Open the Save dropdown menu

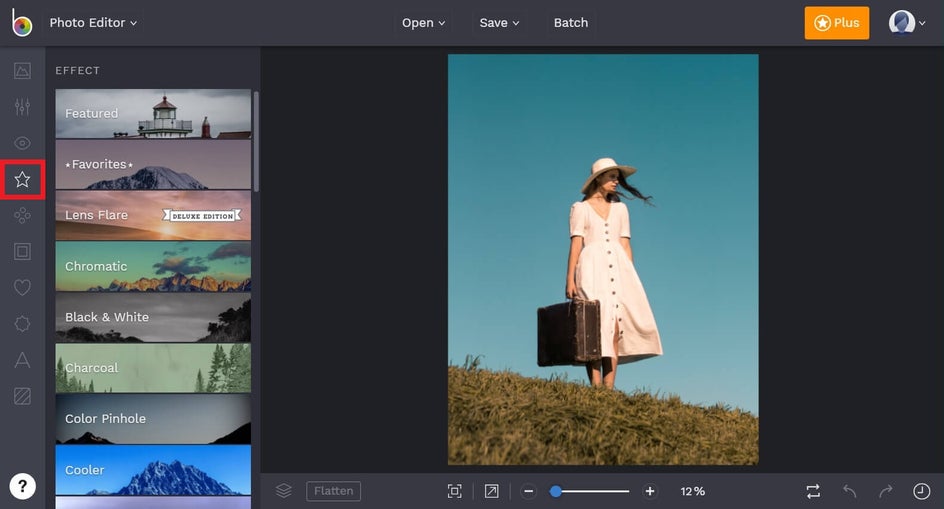(x=499, y=22)
